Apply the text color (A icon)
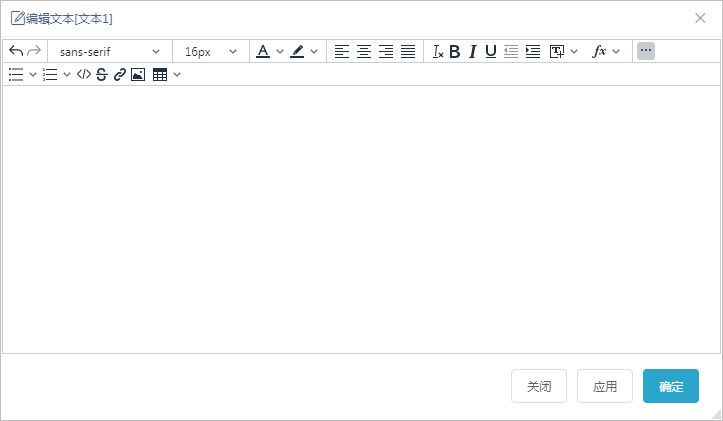The width and height of the screenshot is (723, 421). pos(263,51)
